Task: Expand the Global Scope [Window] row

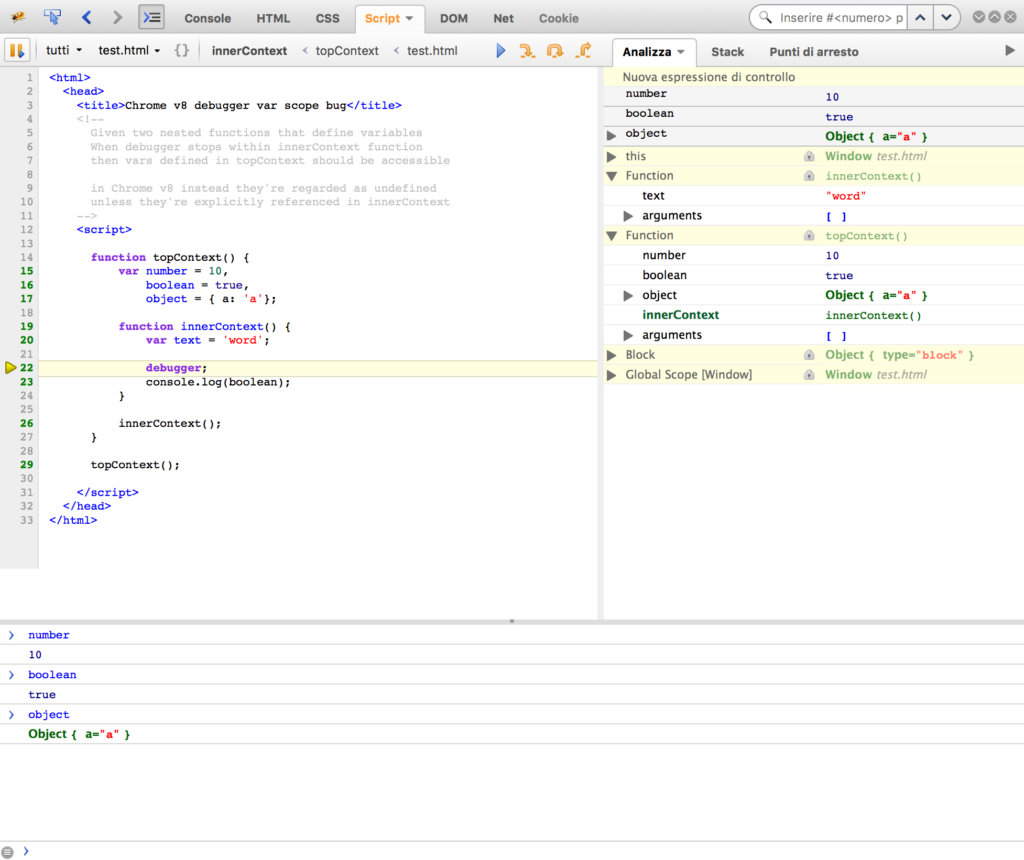Action: point(611,375)
